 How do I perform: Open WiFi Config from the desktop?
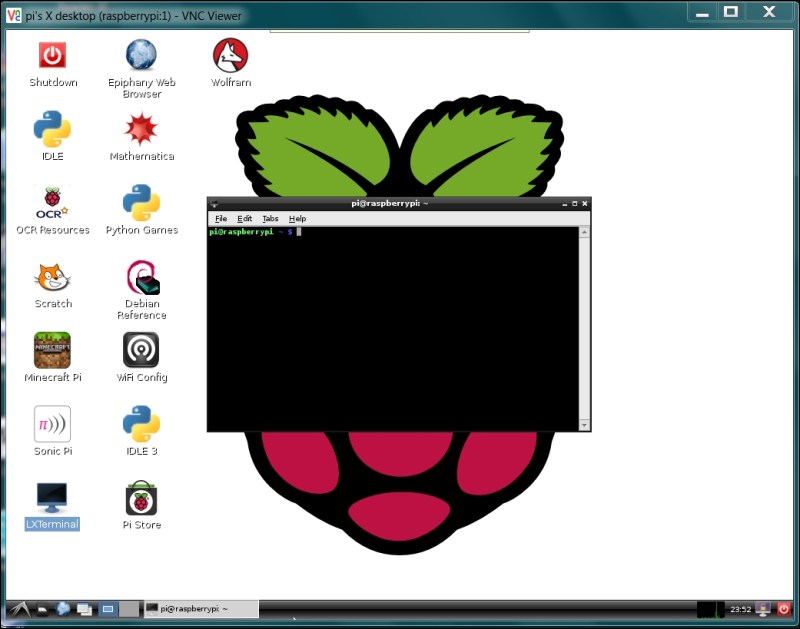(x=141, y=350)
